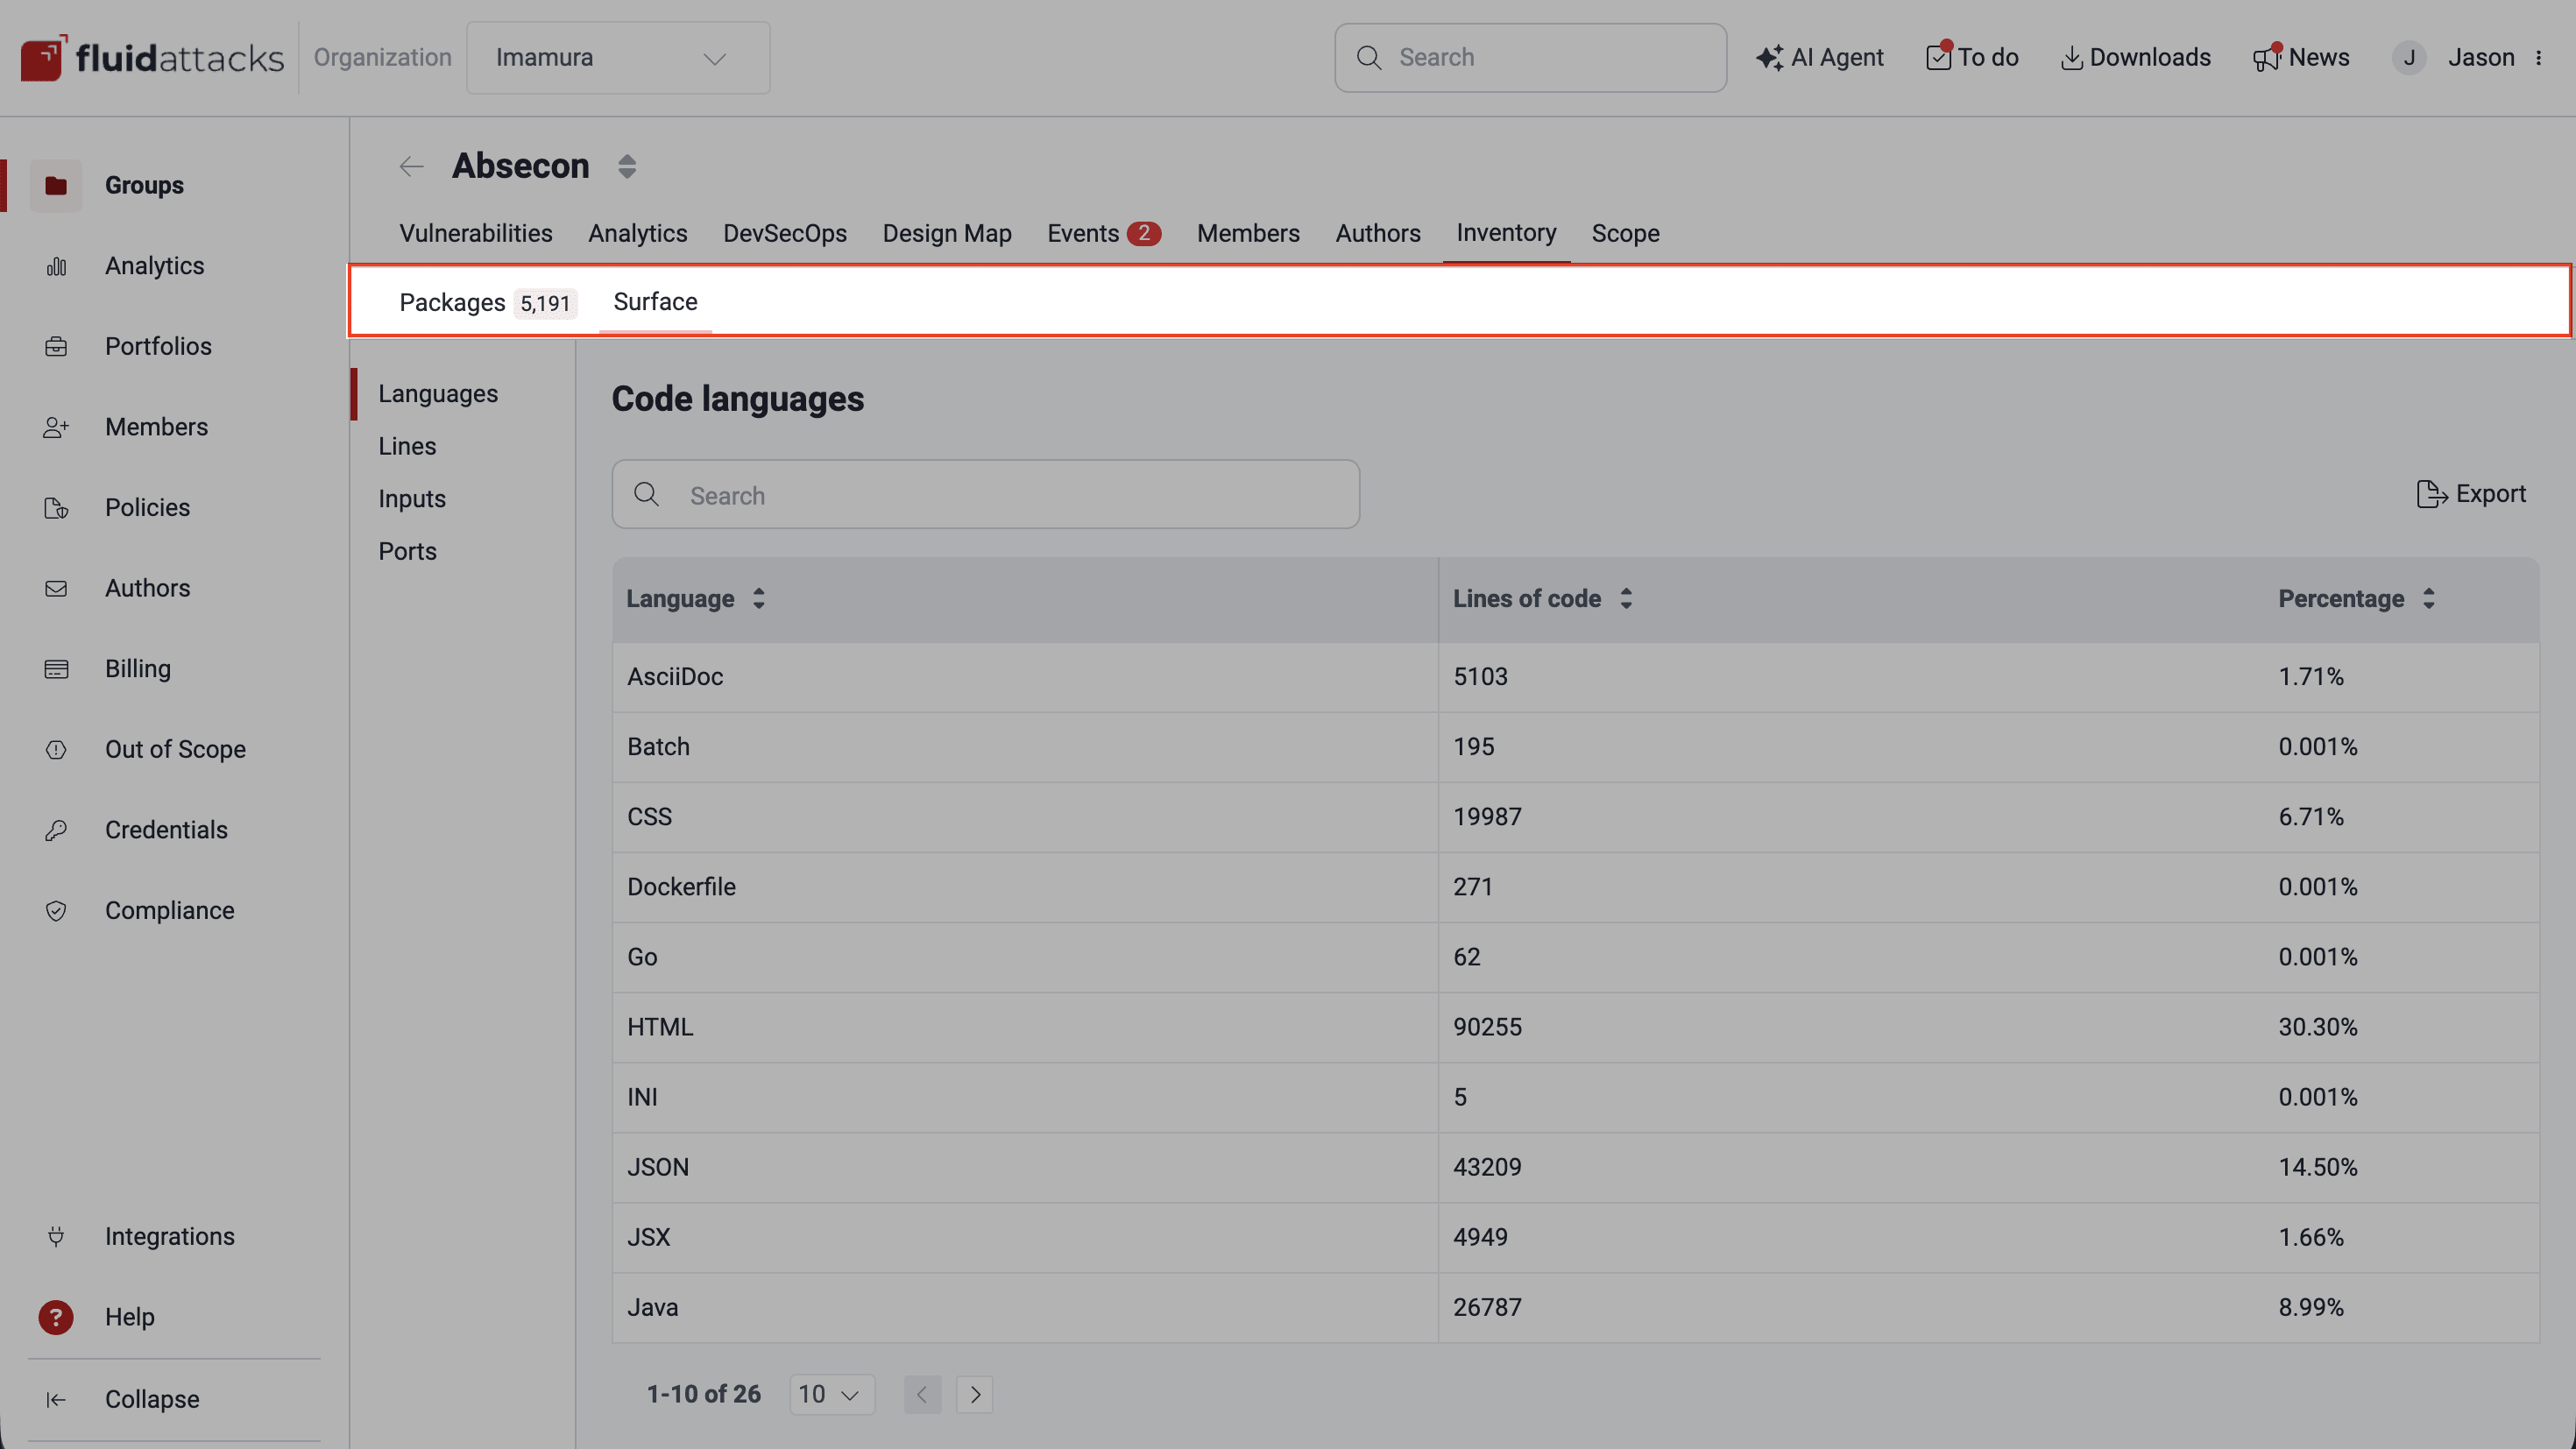
Task: Open the Integrations sidebar section
Action: coord(169,1236)
